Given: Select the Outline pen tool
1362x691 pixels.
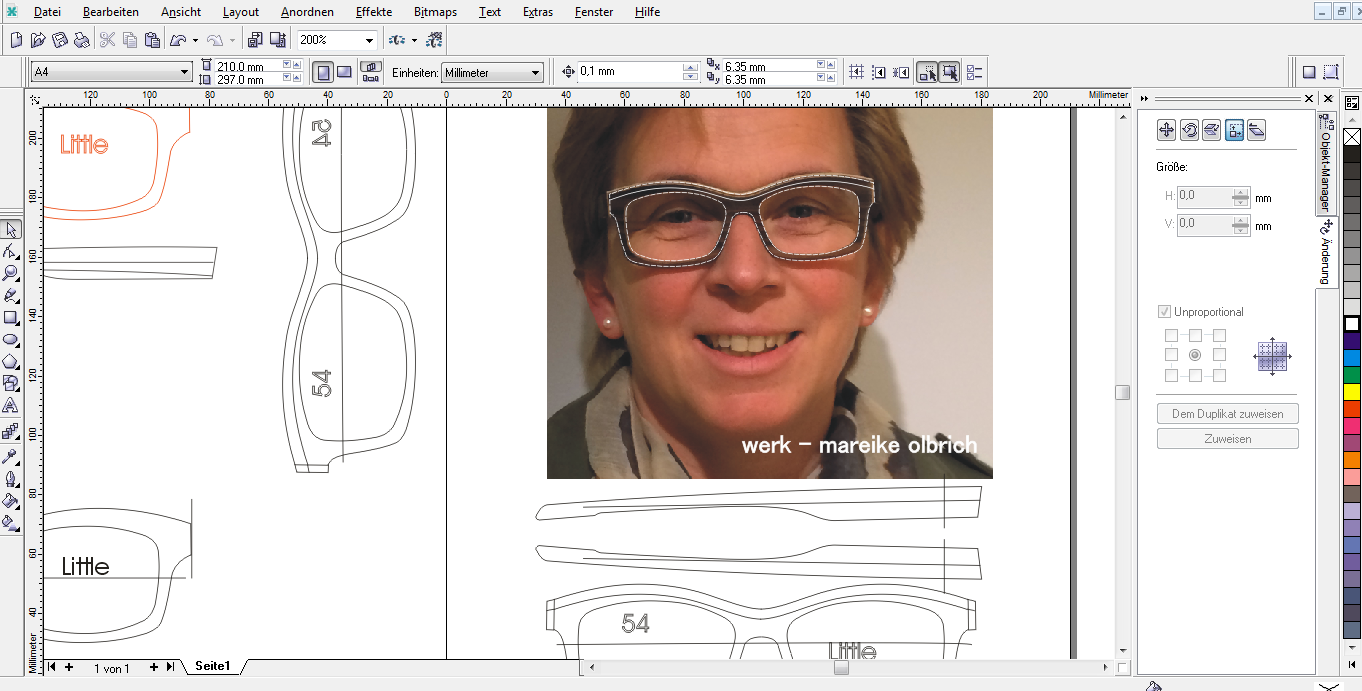Looking at the screenshot, I should (11, 478).
